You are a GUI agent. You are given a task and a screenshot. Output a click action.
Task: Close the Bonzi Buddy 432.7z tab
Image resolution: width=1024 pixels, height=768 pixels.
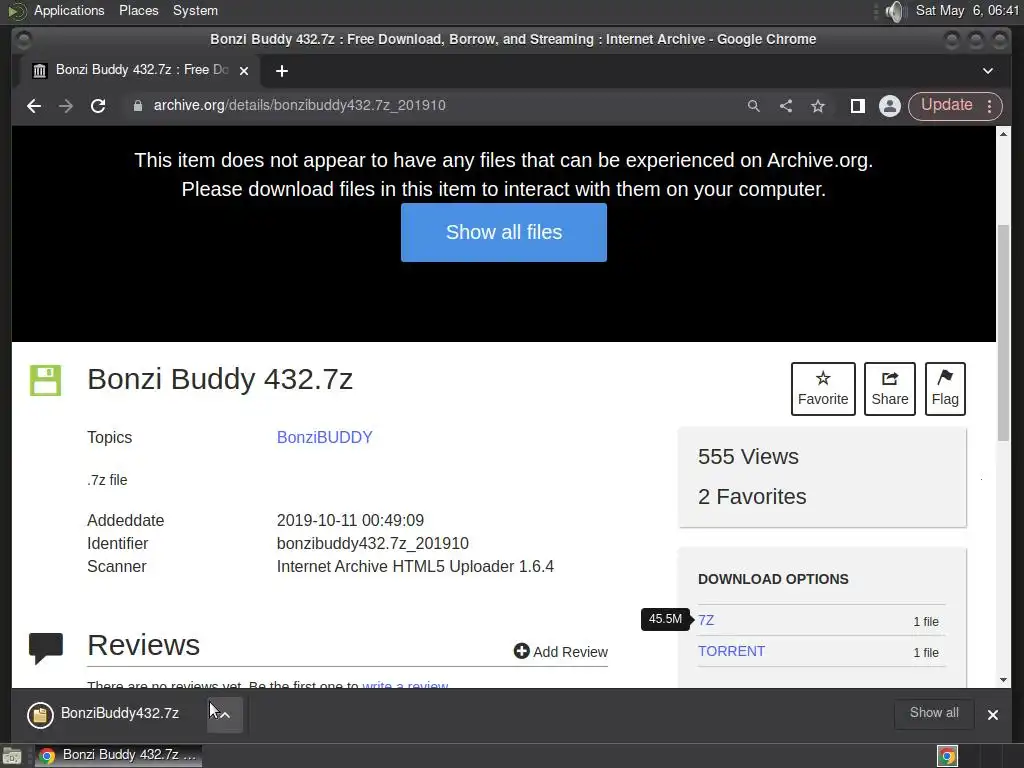click(244, 71)
